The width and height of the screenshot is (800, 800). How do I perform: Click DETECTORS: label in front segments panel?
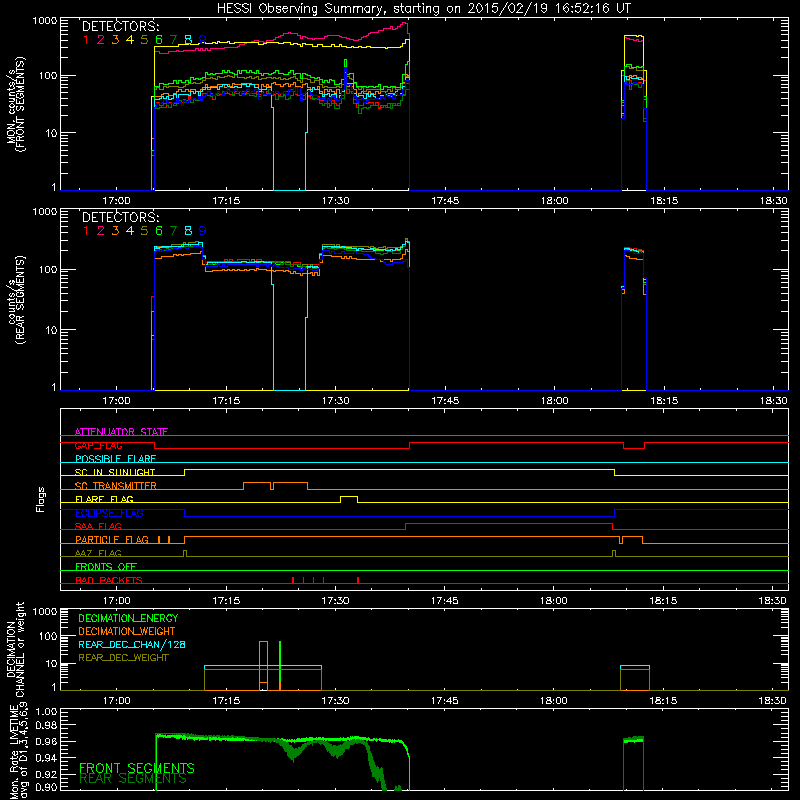coord(120,26)
